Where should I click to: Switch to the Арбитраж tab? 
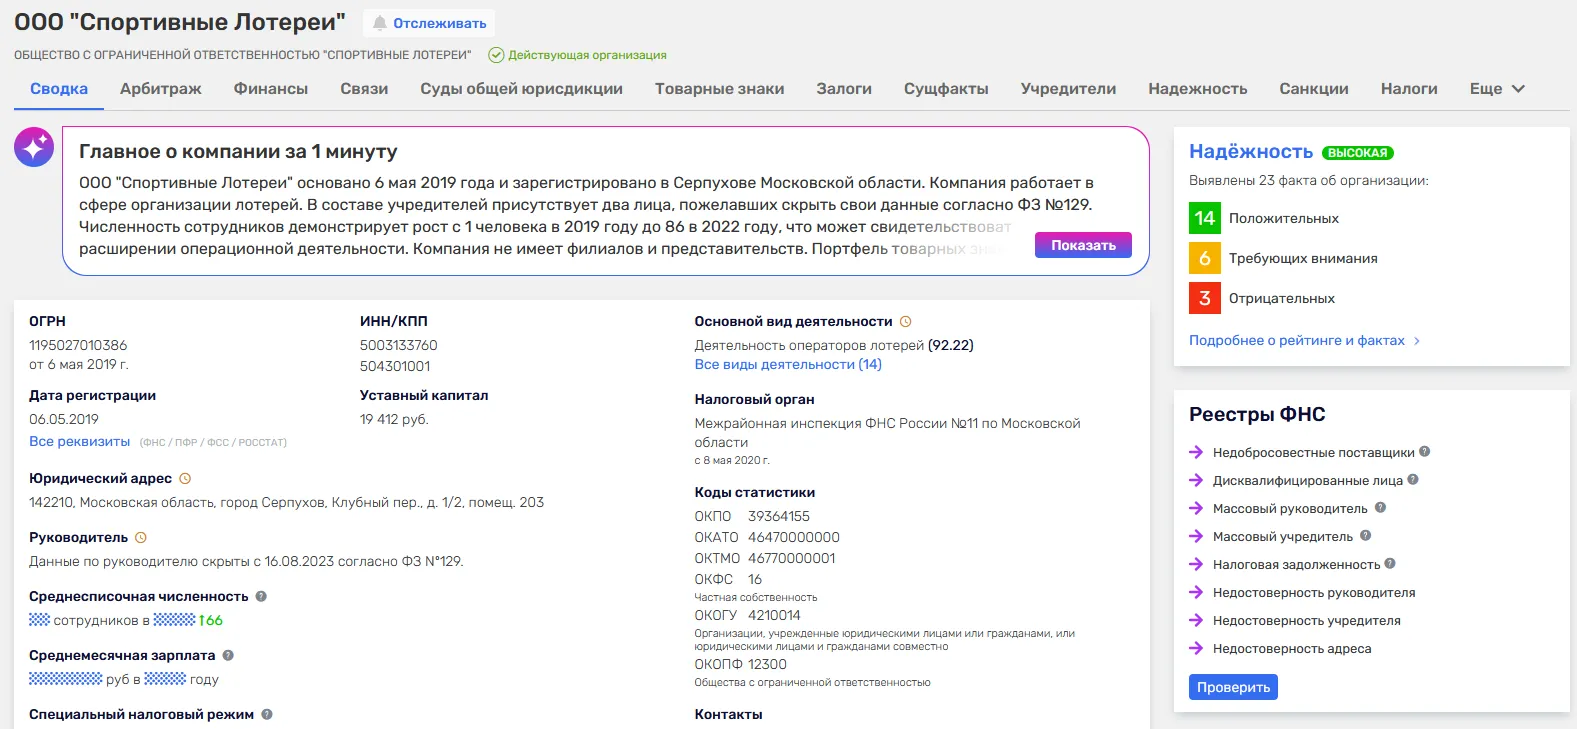coord(161,89)
